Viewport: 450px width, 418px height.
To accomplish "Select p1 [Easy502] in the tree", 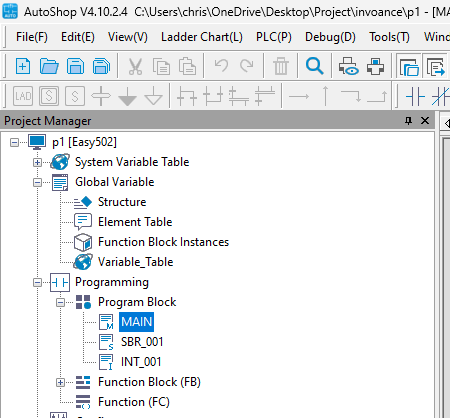I will (84, 142).
